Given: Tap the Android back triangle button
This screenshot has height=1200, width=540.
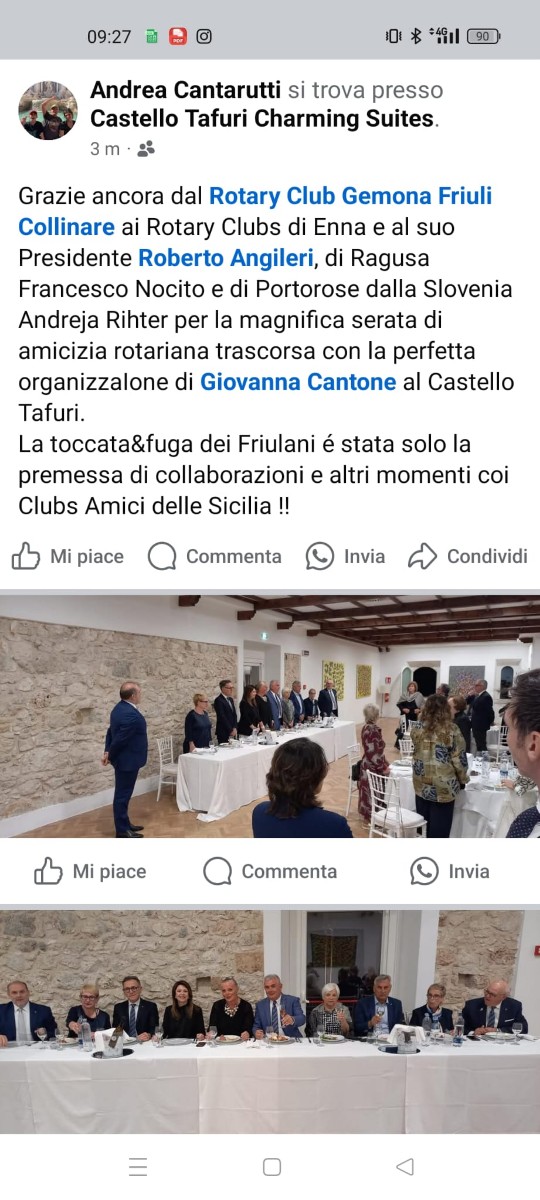Looking at the screenshot, I should tap(405, 1167).
